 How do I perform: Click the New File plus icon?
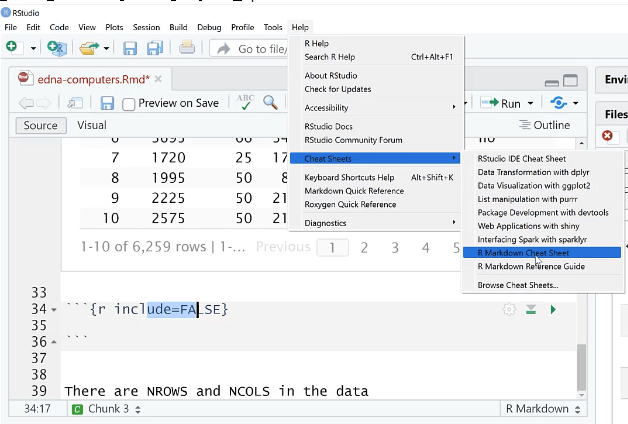(12, 47)
